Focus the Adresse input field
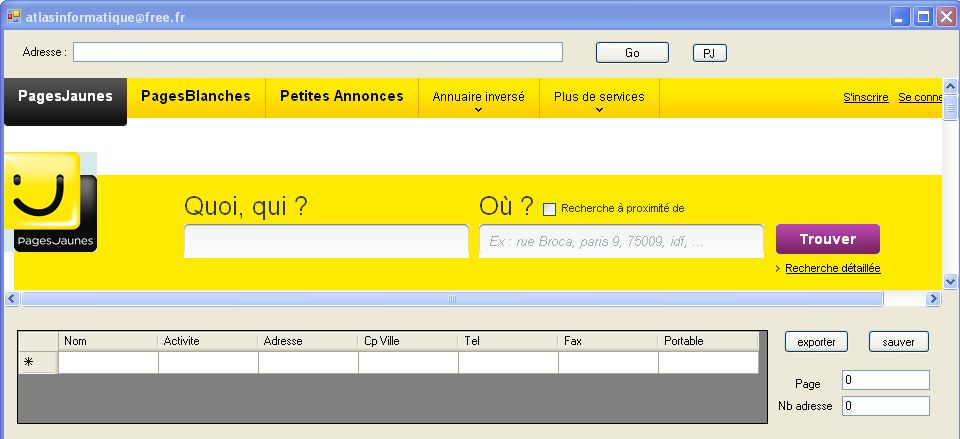 [x=318, y=52]
